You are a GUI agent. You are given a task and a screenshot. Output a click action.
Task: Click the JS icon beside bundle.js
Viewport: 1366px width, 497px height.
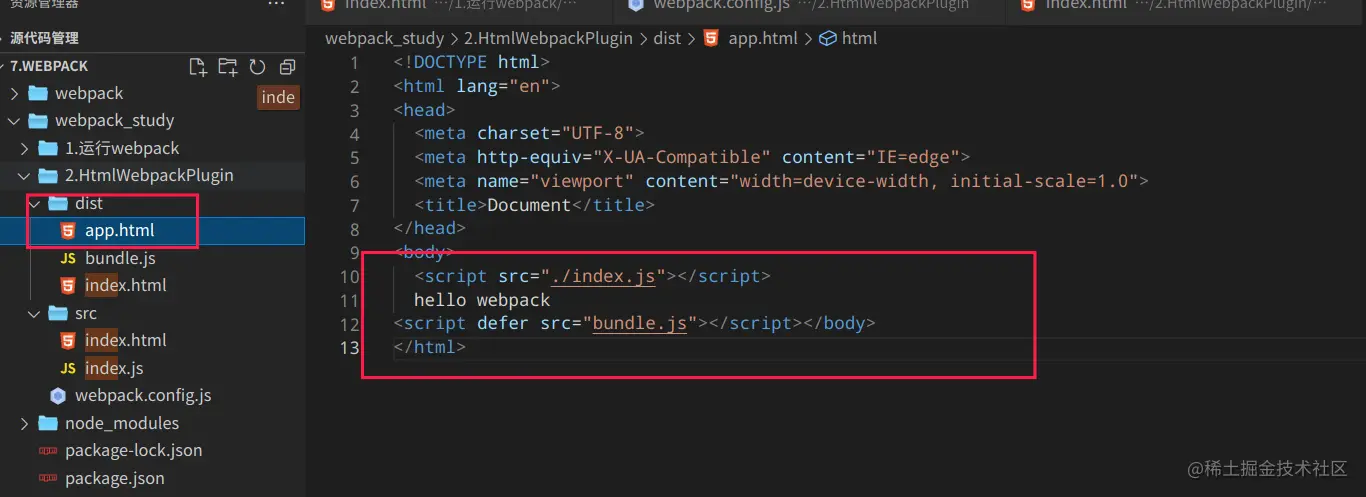[68, 258]
